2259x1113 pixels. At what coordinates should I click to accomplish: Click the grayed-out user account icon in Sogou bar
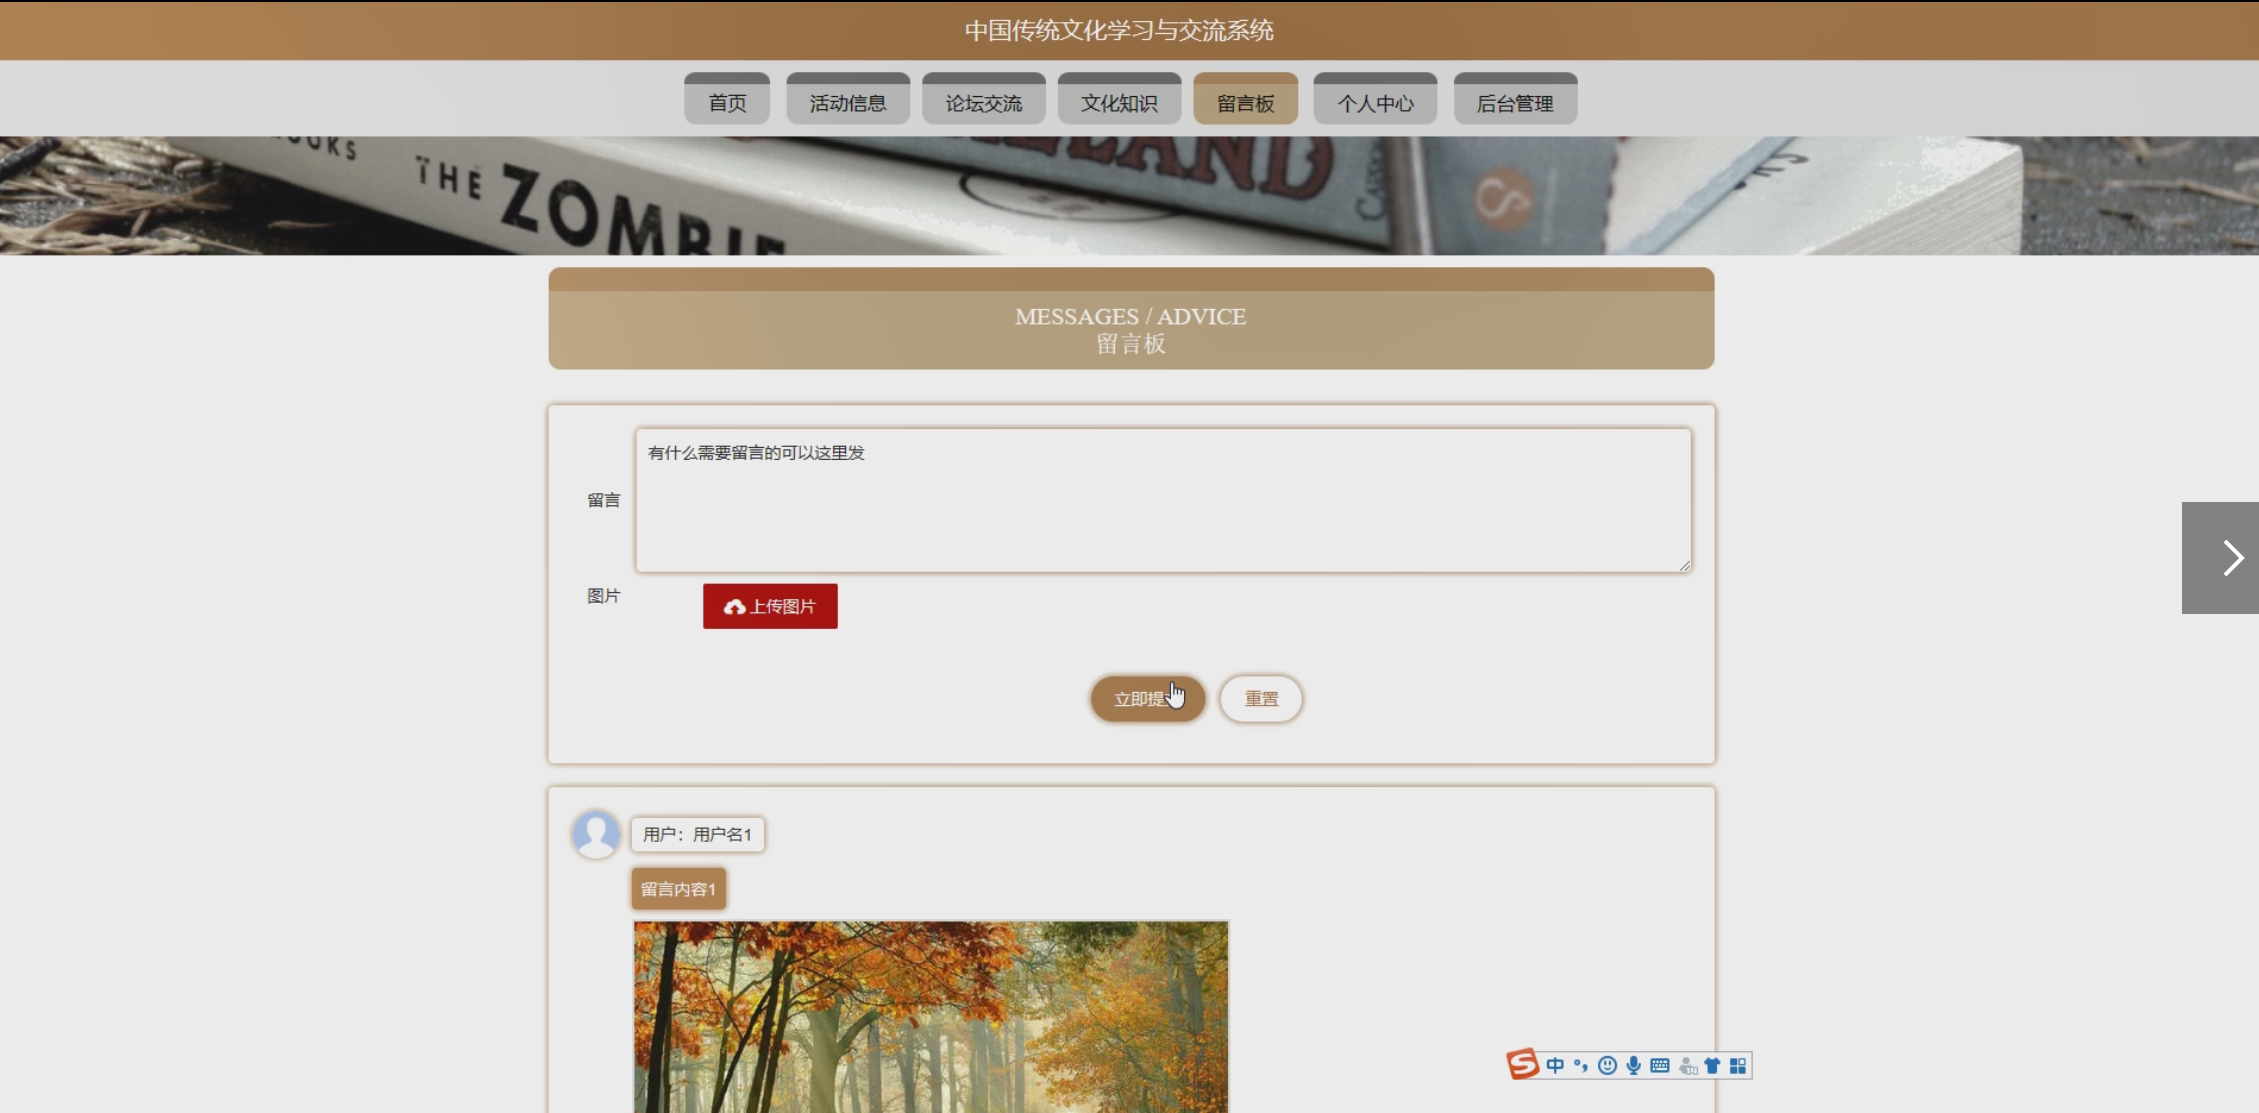1687,1066
